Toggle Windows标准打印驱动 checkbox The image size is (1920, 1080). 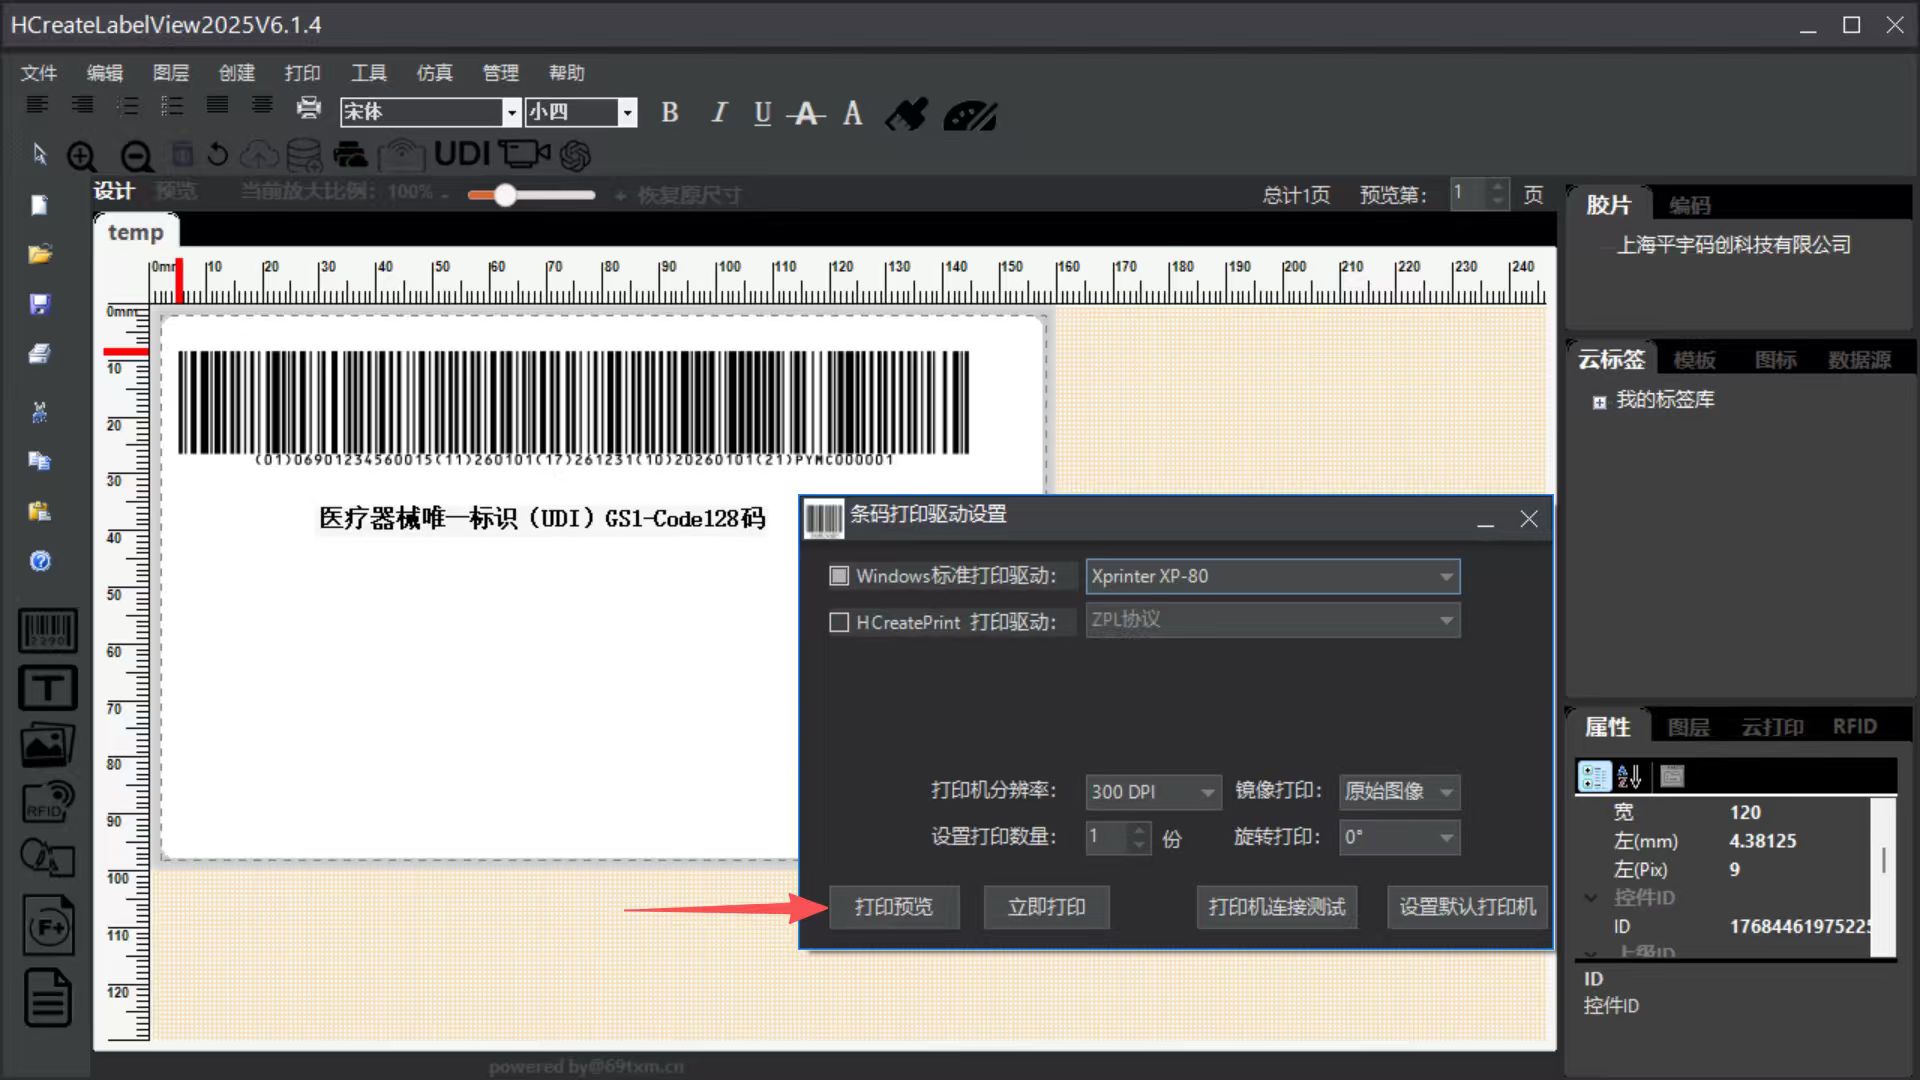839,576
